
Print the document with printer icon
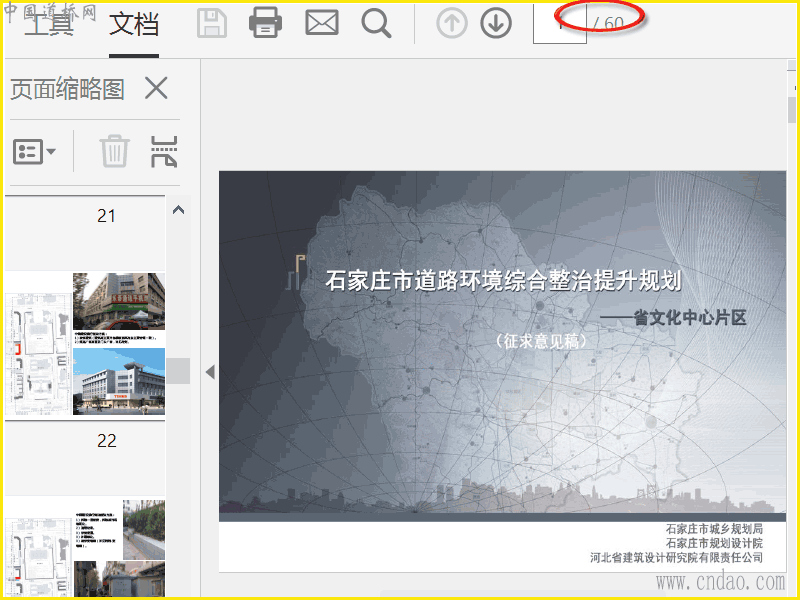coord(265,23)
